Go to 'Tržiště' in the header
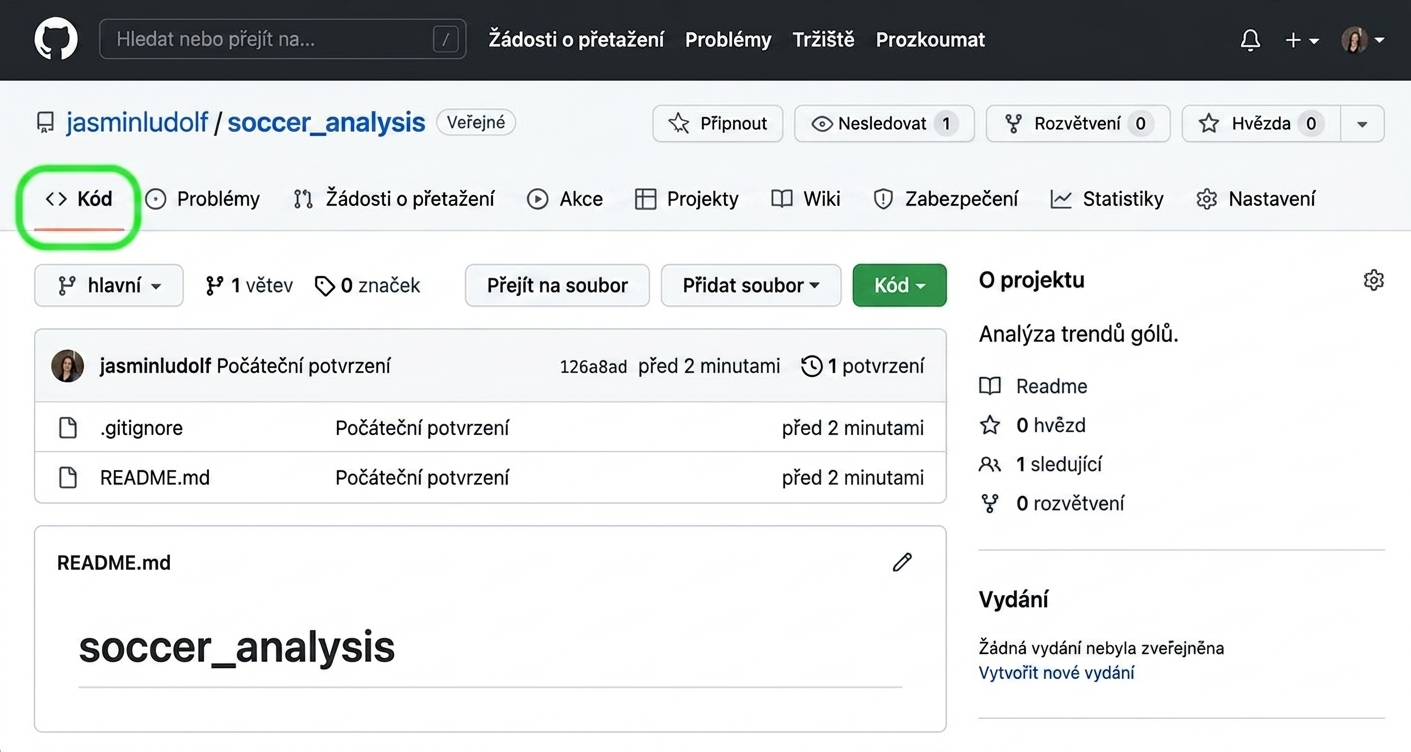This screenshot has height=752, width=1411. (823, 40)
